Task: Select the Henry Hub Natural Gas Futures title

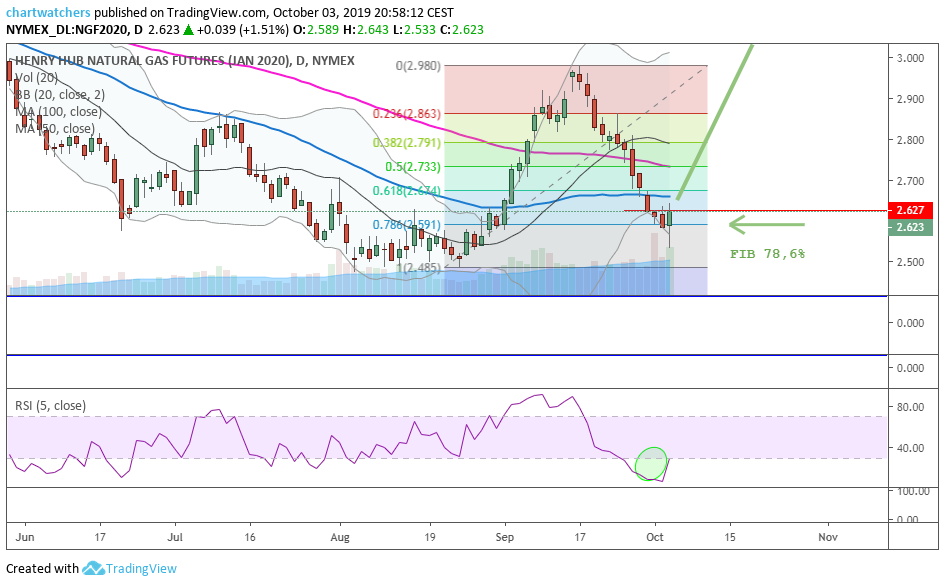Action: [x=185, y=60]
